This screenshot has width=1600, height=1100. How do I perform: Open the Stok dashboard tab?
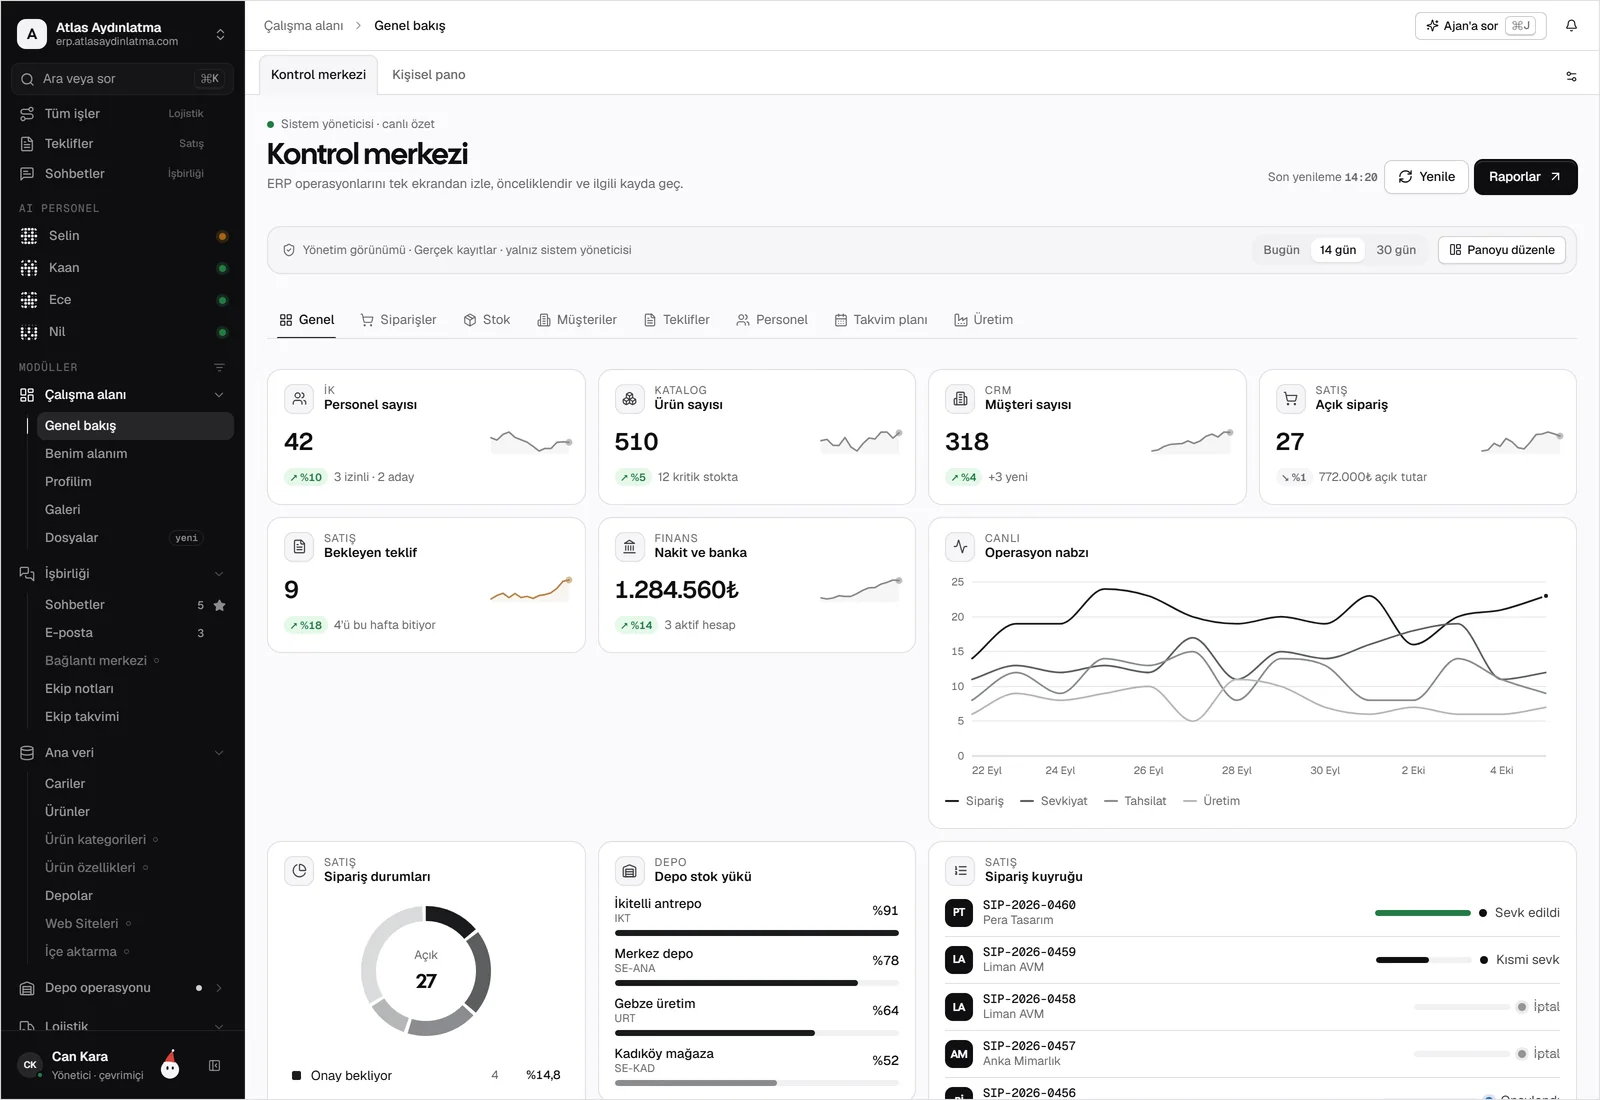[487, 320]
